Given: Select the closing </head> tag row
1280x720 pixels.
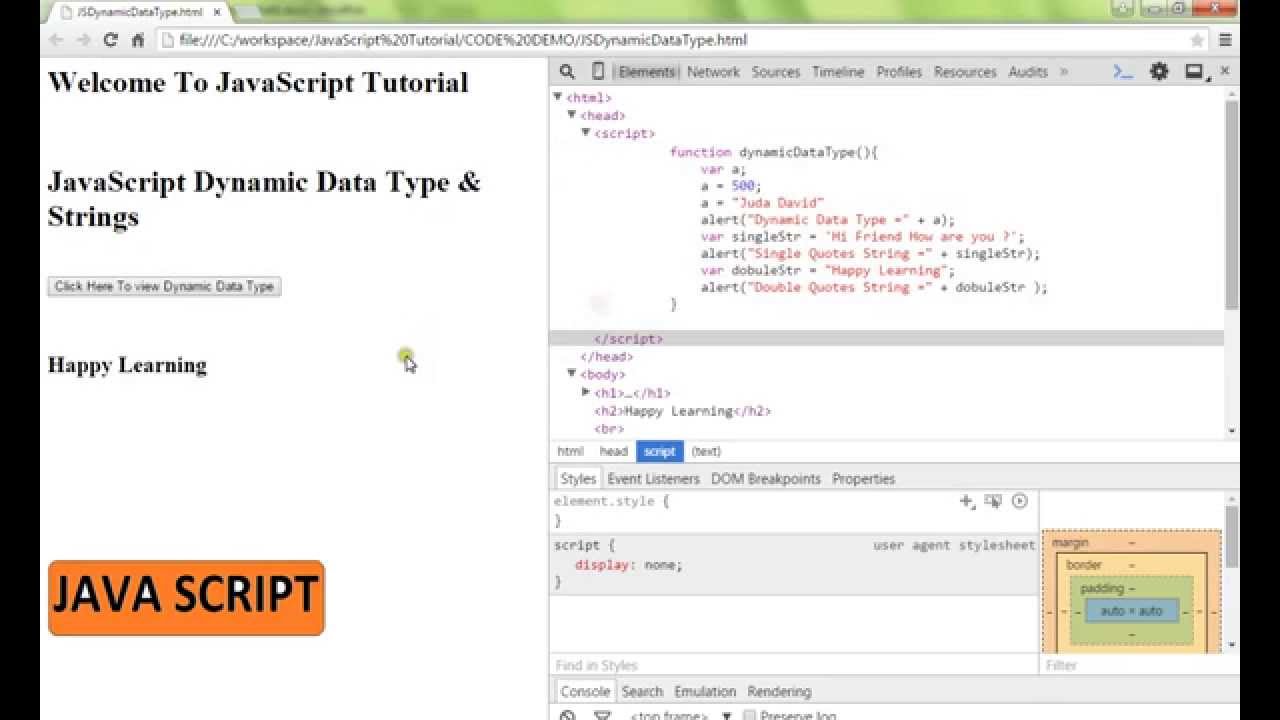Looking at the screenshot, I should point(607,357).
